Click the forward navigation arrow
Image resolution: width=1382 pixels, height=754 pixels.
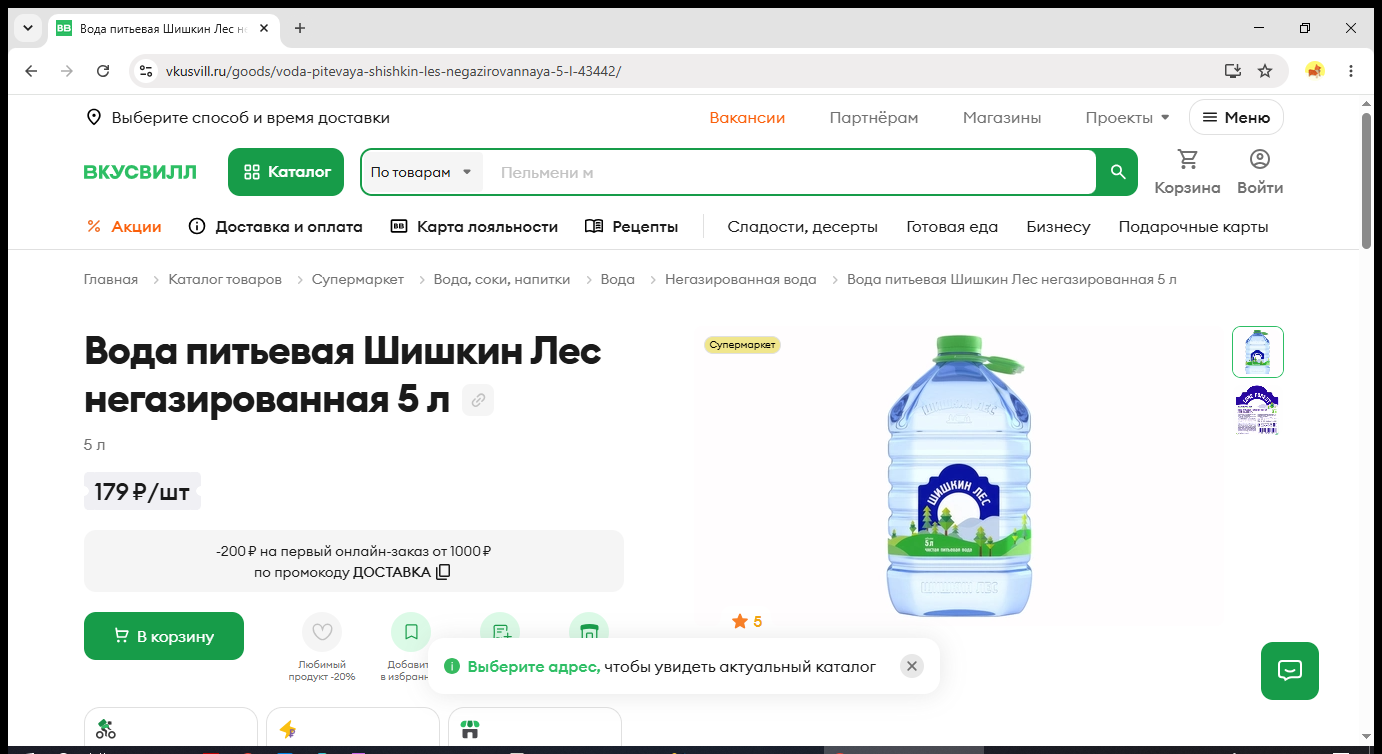(67, 71)
